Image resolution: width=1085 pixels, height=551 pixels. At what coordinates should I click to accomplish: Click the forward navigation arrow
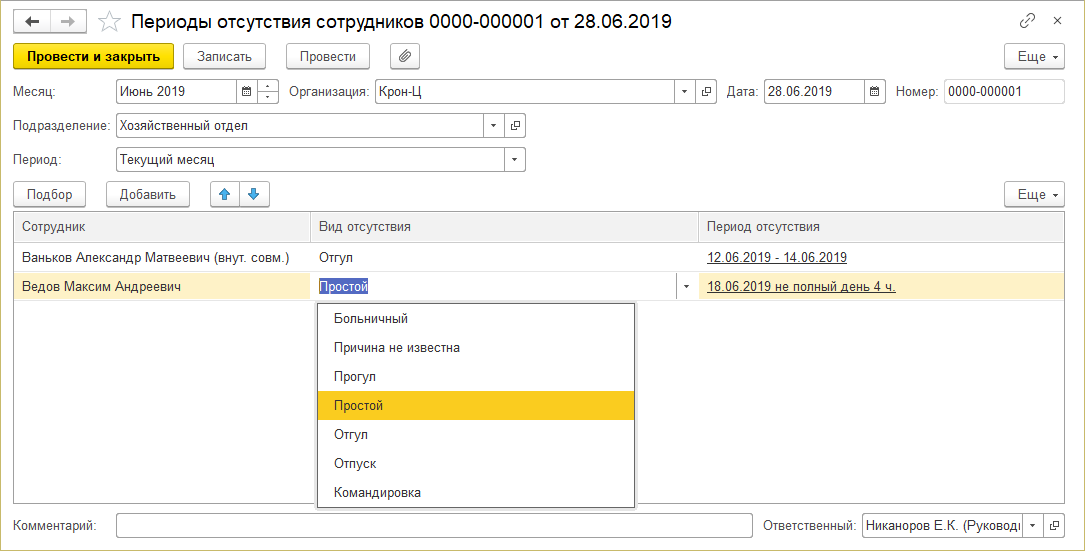[x=68, y=21]
